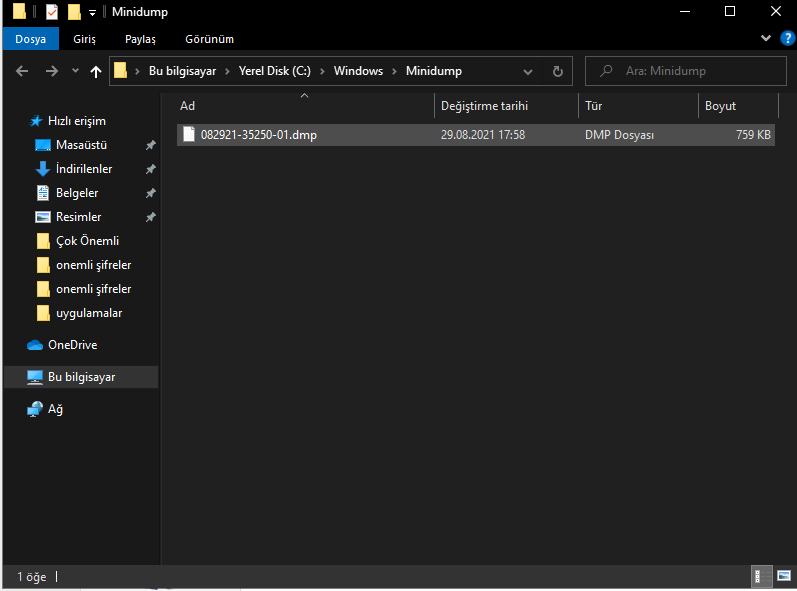Open Hızlı erişim in navigation pane

tap(77, 121)
